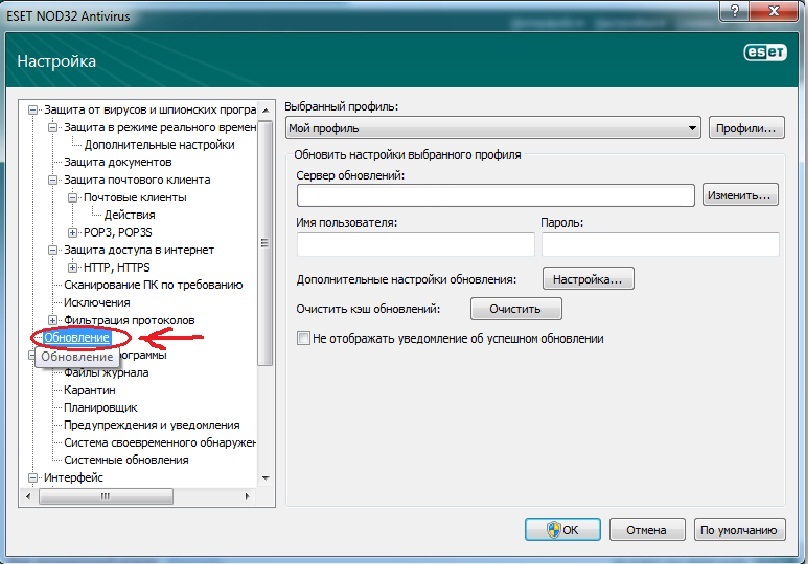Click the 'Сервер обновлений' input field
The height and width of the screenshot is (564, 808).
(496, 196)
